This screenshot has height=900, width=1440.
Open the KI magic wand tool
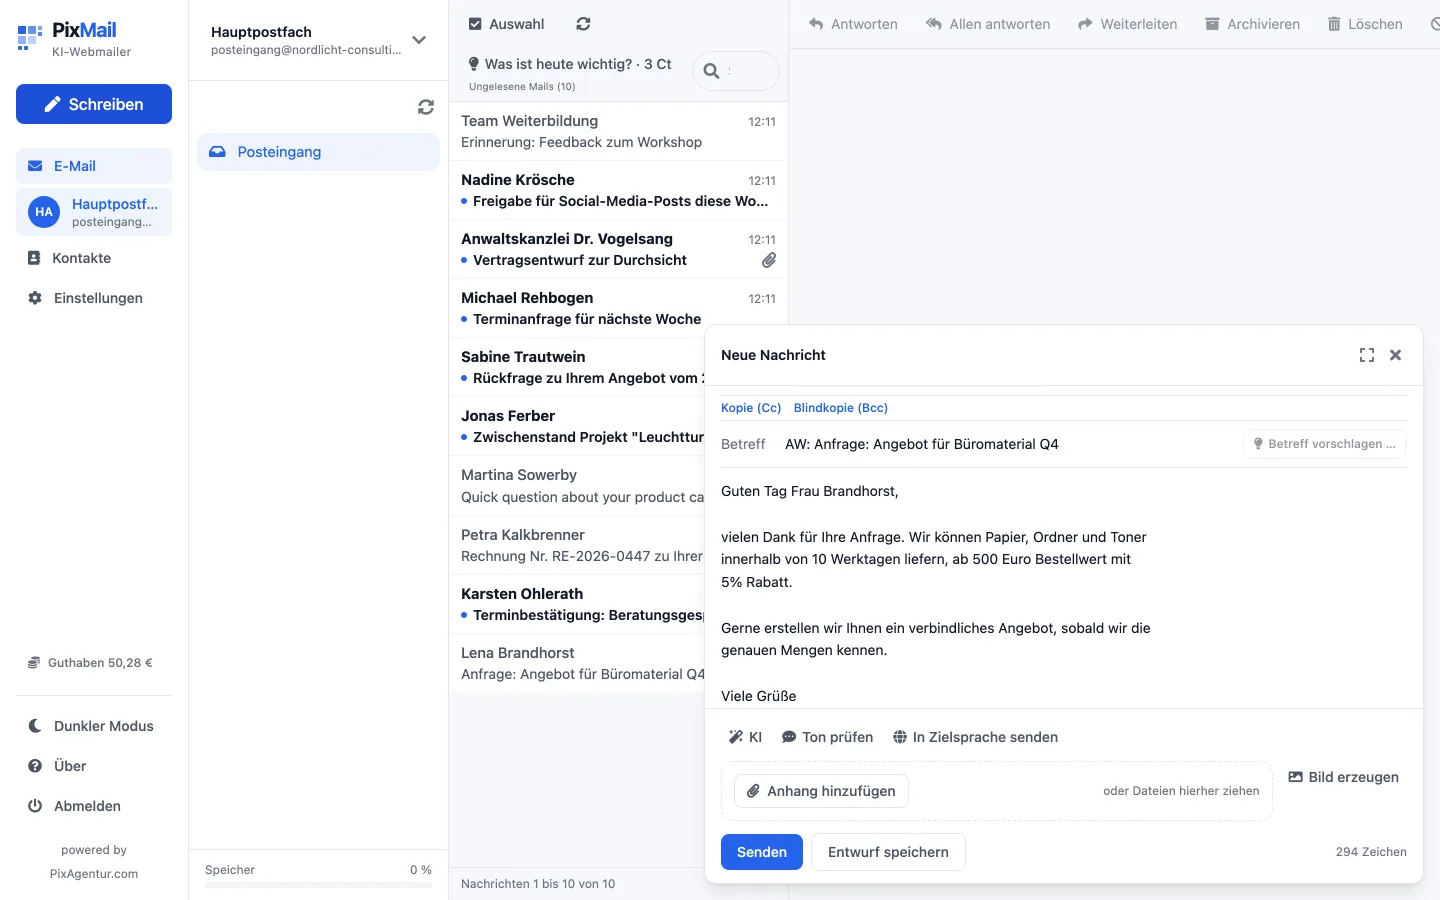point(746,737)
